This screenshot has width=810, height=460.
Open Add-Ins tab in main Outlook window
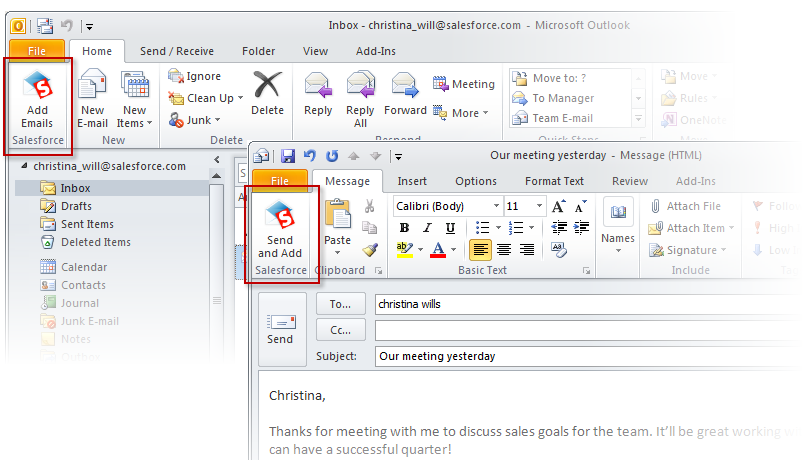(x=376, y=51)
